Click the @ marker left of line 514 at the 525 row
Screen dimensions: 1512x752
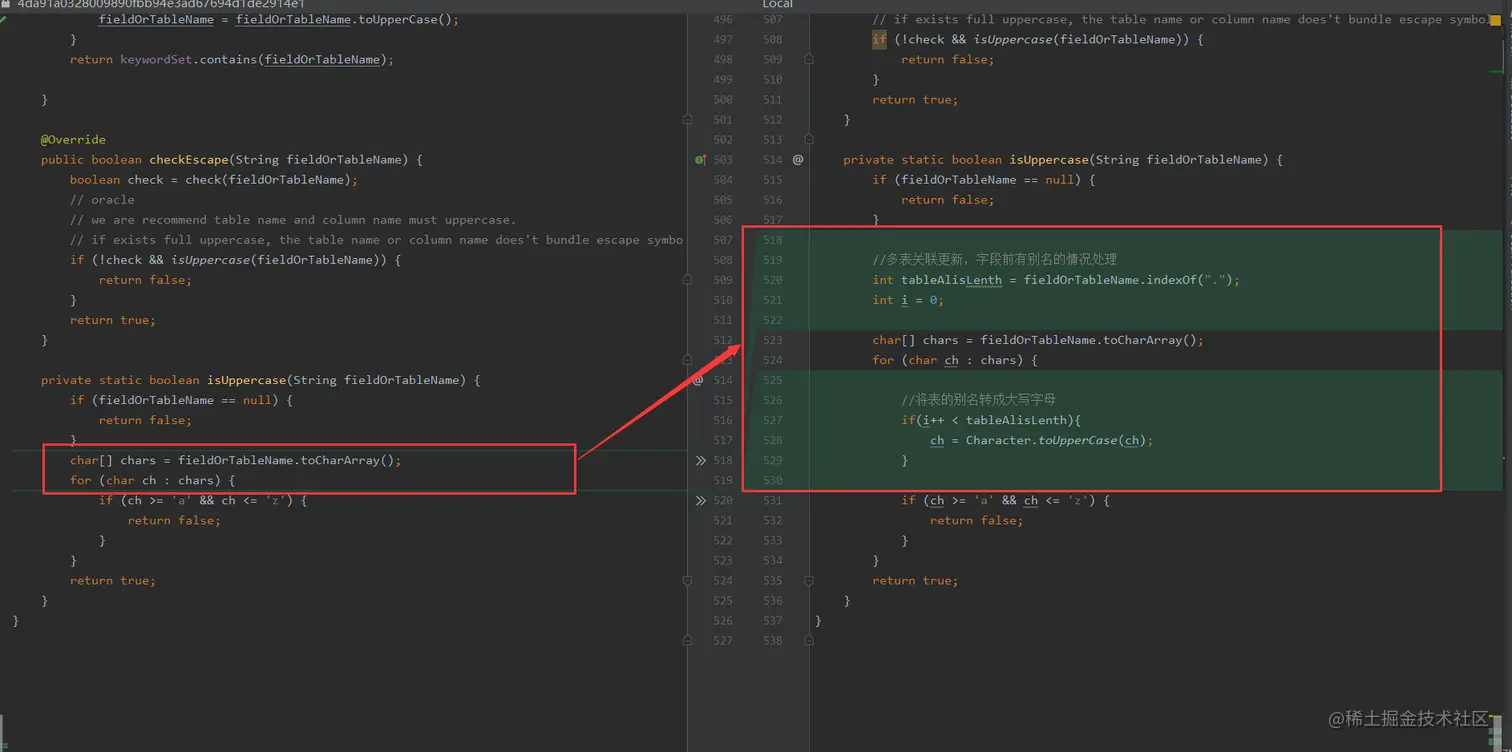[x=698, y=380]
